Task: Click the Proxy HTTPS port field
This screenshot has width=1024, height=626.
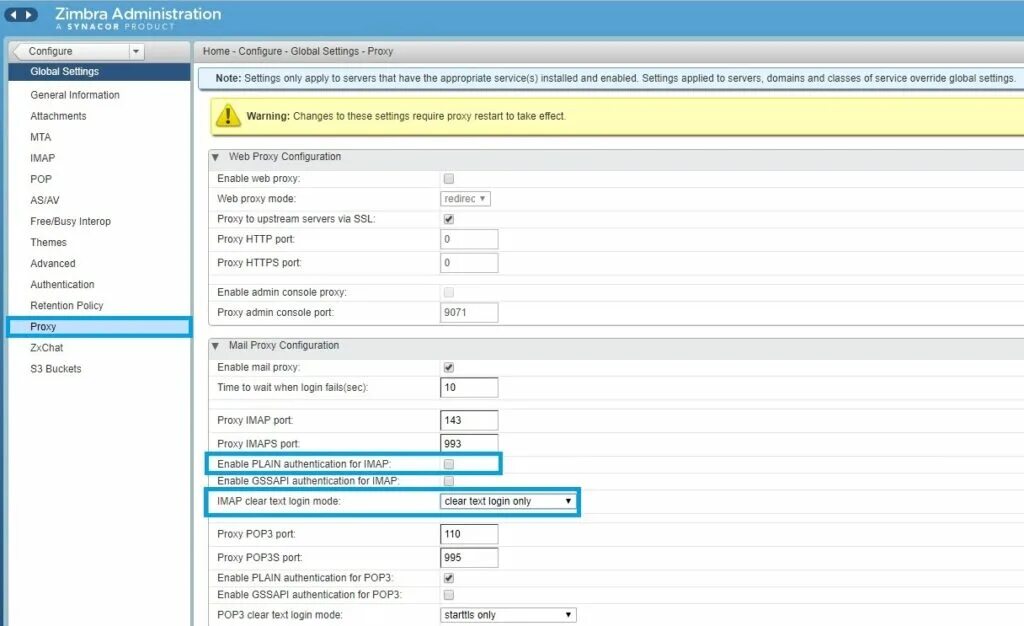Action: click(x=469, y=262)
